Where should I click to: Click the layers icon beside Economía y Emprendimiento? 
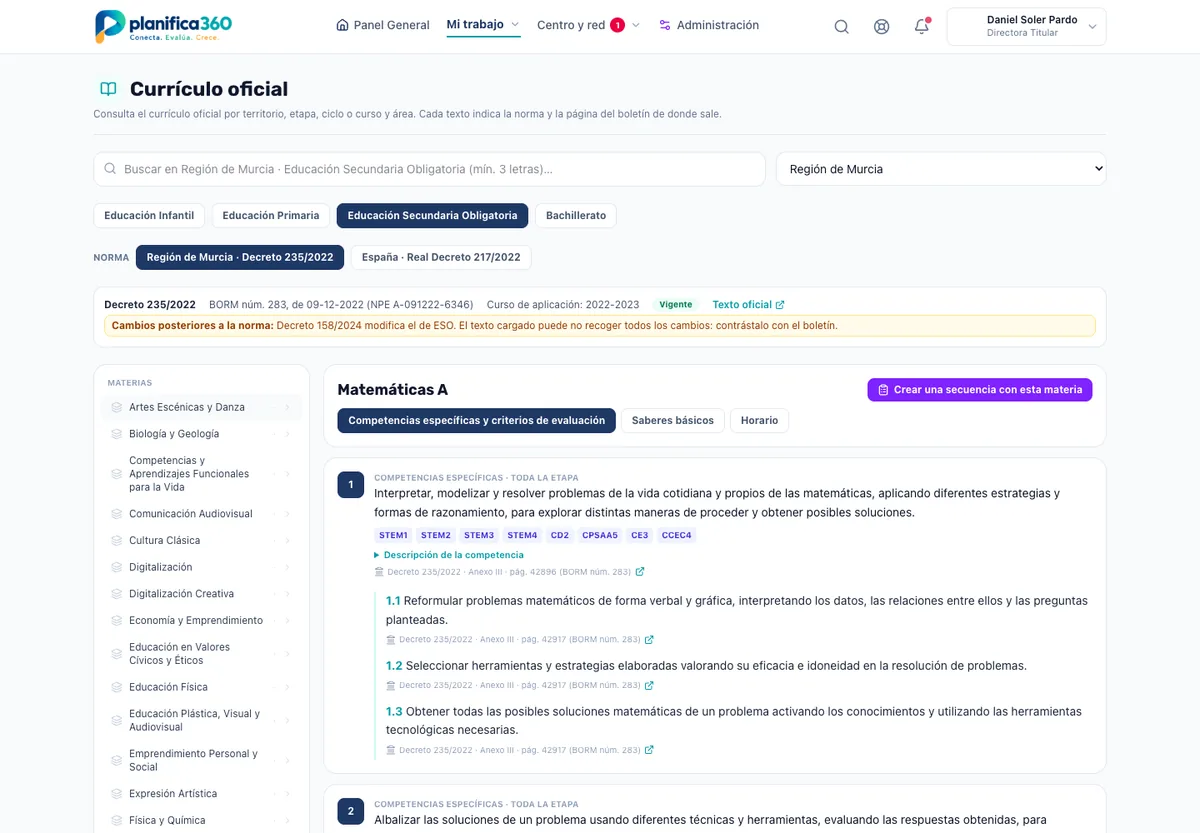tap(117, 620)
